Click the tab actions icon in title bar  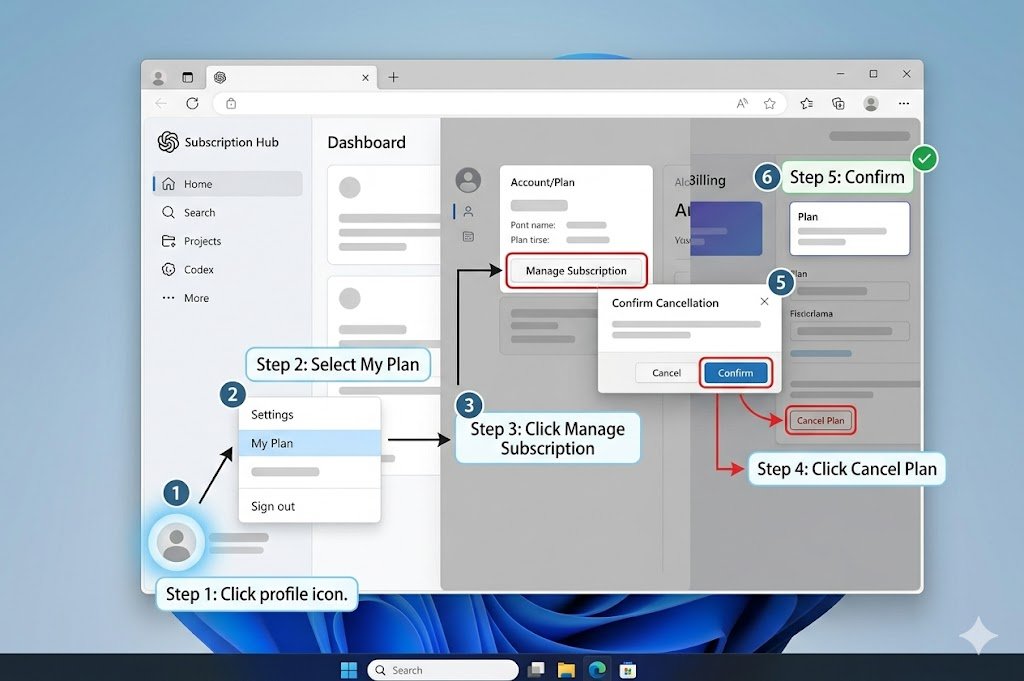click(187, 77)
